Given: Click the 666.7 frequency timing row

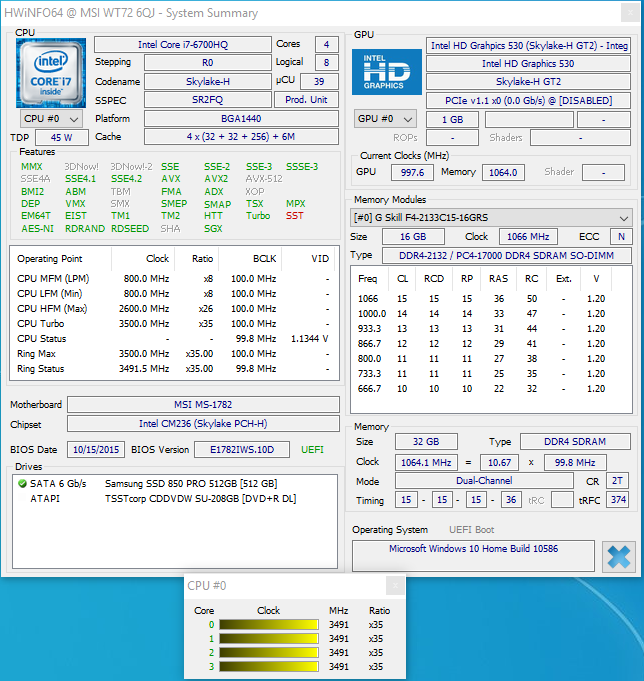Looking at the screenshot, I should pyautogui.click(x=491, y=388).
